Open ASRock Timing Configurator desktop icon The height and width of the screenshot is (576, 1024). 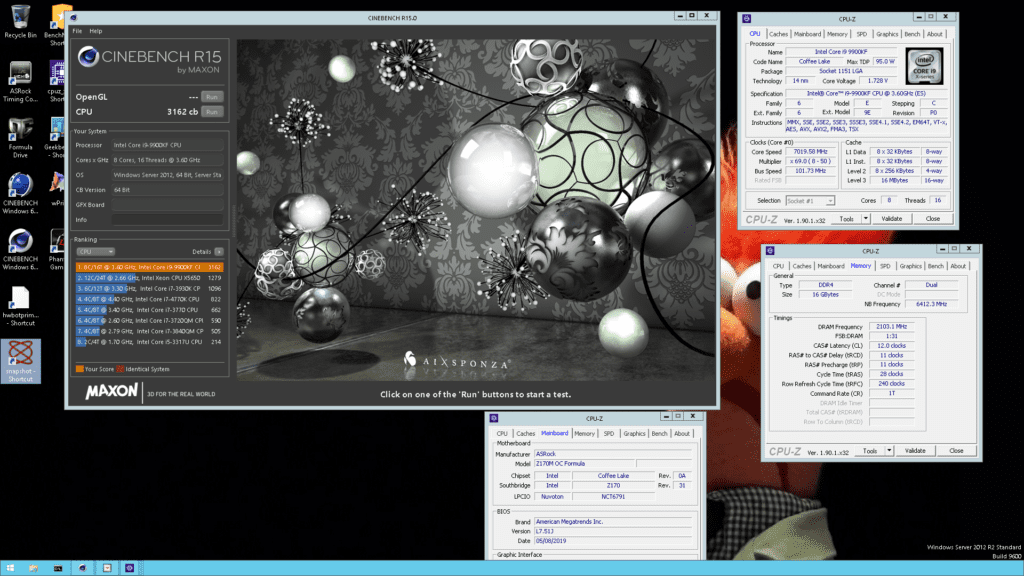pos(20,82)
